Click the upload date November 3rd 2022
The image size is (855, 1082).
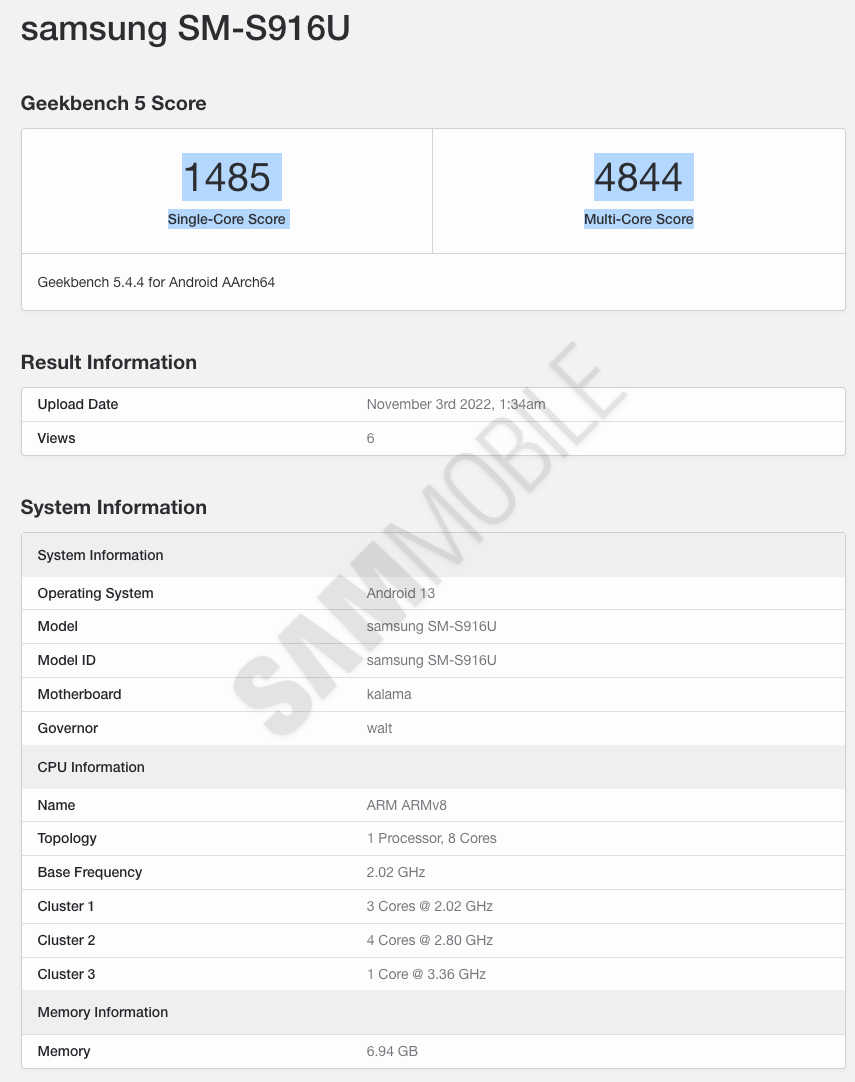pos(455,404)
